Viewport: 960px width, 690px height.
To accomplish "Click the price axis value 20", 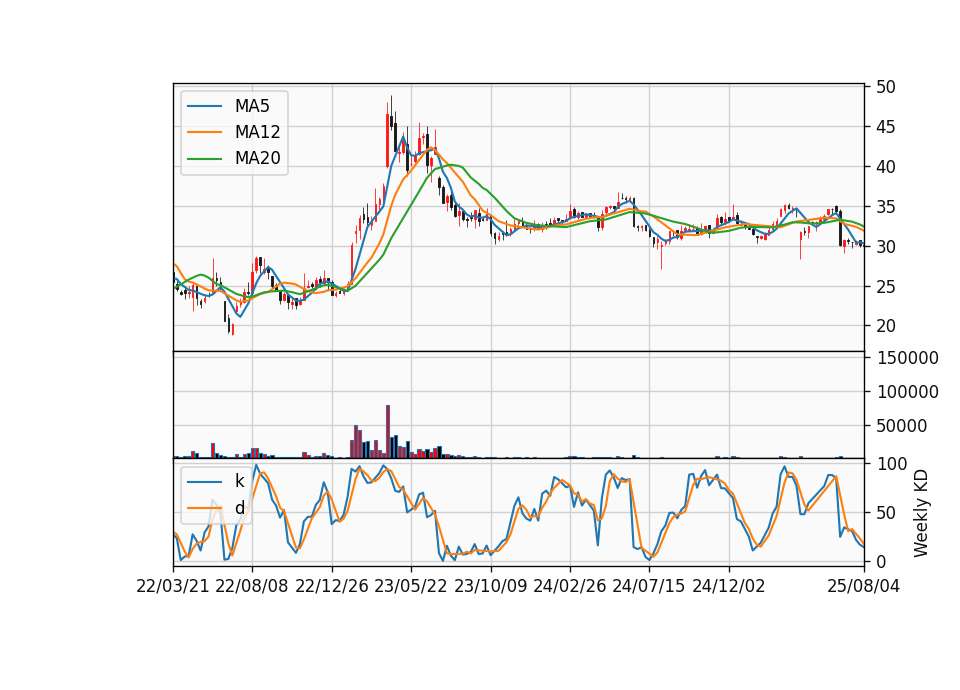I will [885, 326].
